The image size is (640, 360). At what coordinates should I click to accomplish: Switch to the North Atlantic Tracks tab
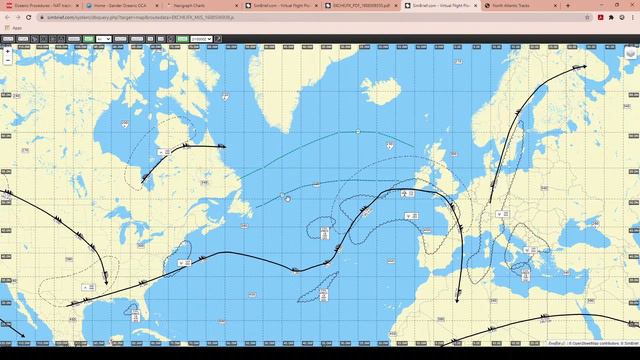[520, 6]
